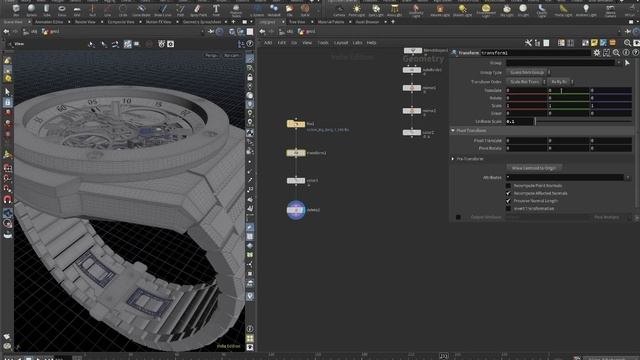Uncheck Recompute Affected Normals

click(x=508, y=193)
